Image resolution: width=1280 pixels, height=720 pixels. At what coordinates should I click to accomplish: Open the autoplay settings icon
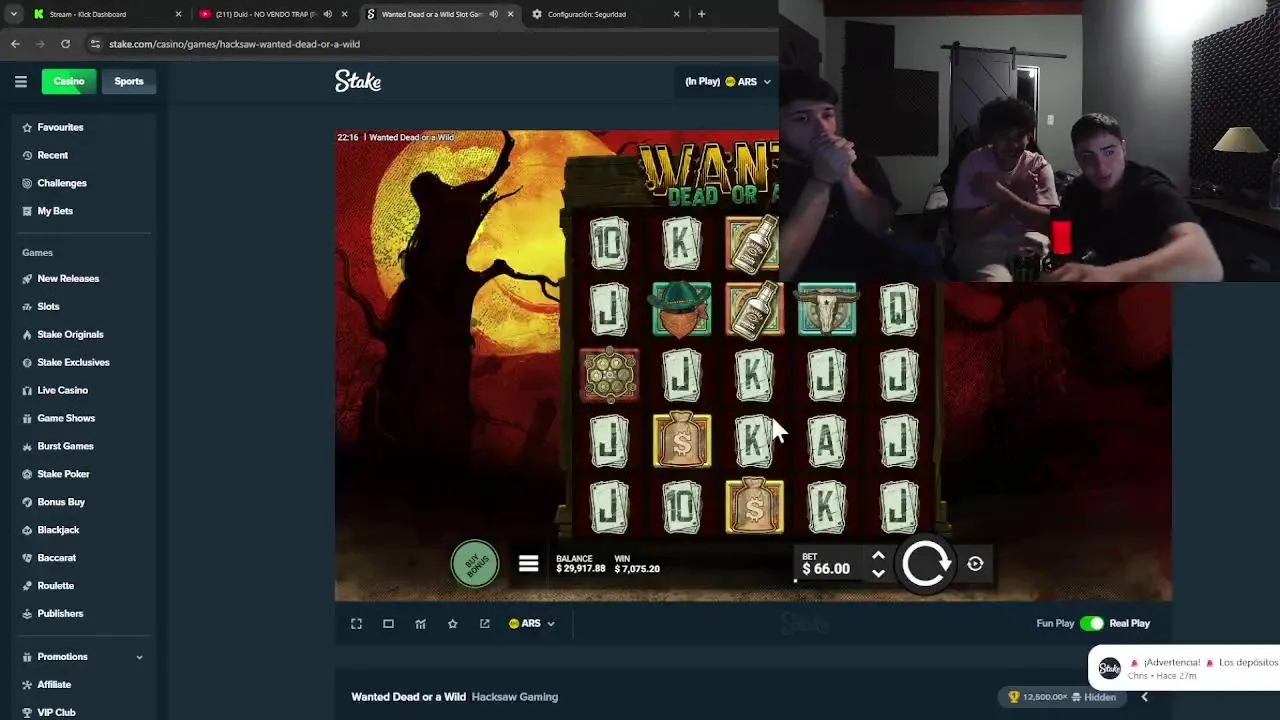(x=975, y=564)
